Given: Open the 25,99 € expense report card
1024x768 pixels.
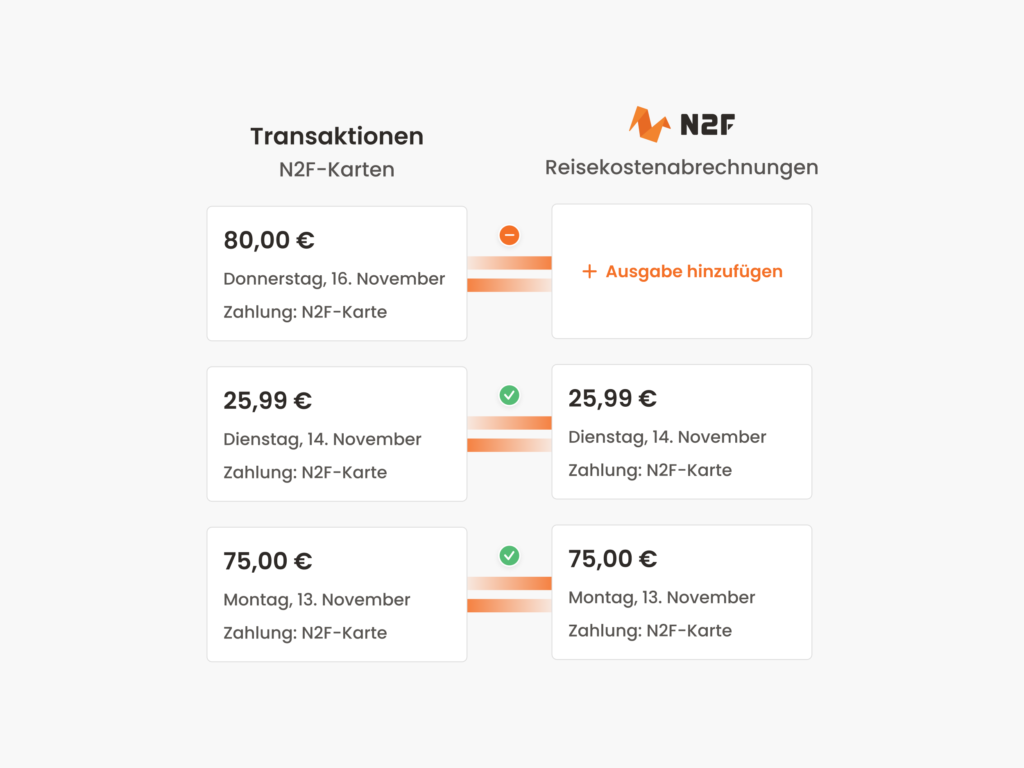Looking at the screenshot, I should point(682,432).
